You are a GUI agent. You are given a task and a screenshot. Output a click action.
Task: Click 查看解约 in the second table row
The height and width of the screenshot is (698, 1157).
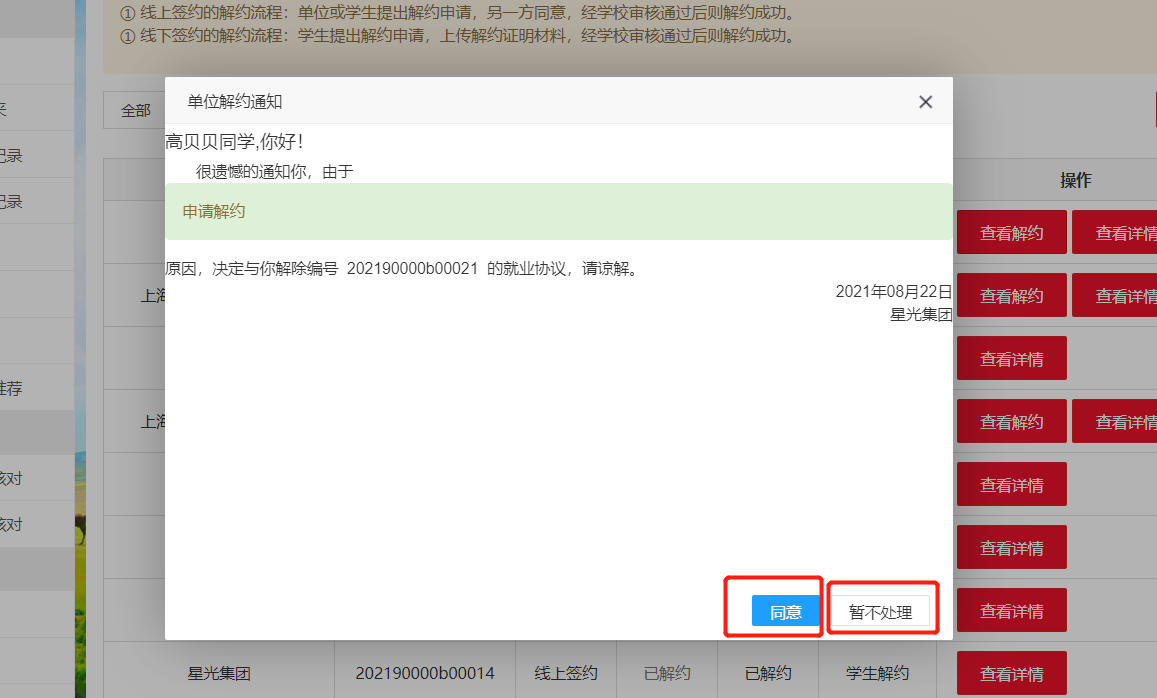tap(1011, 296)
